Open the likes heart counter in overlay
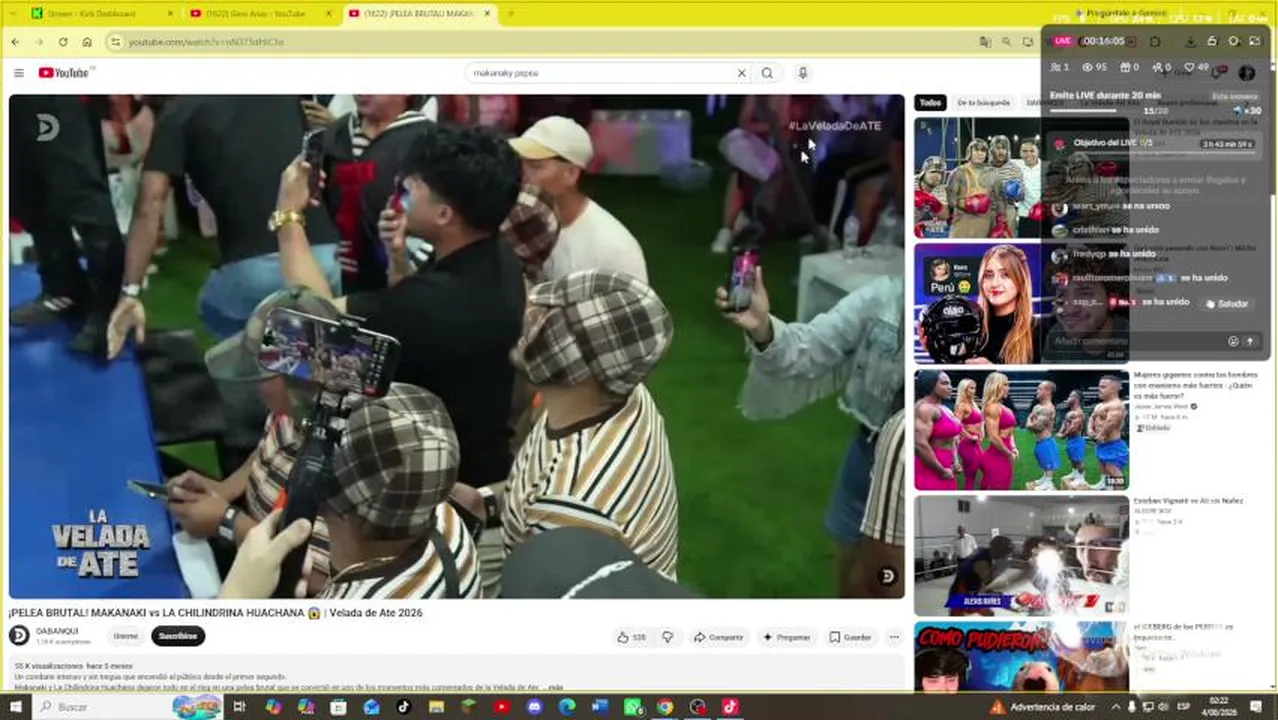The image size is (1278, 720). click(x=1196, y=67)
